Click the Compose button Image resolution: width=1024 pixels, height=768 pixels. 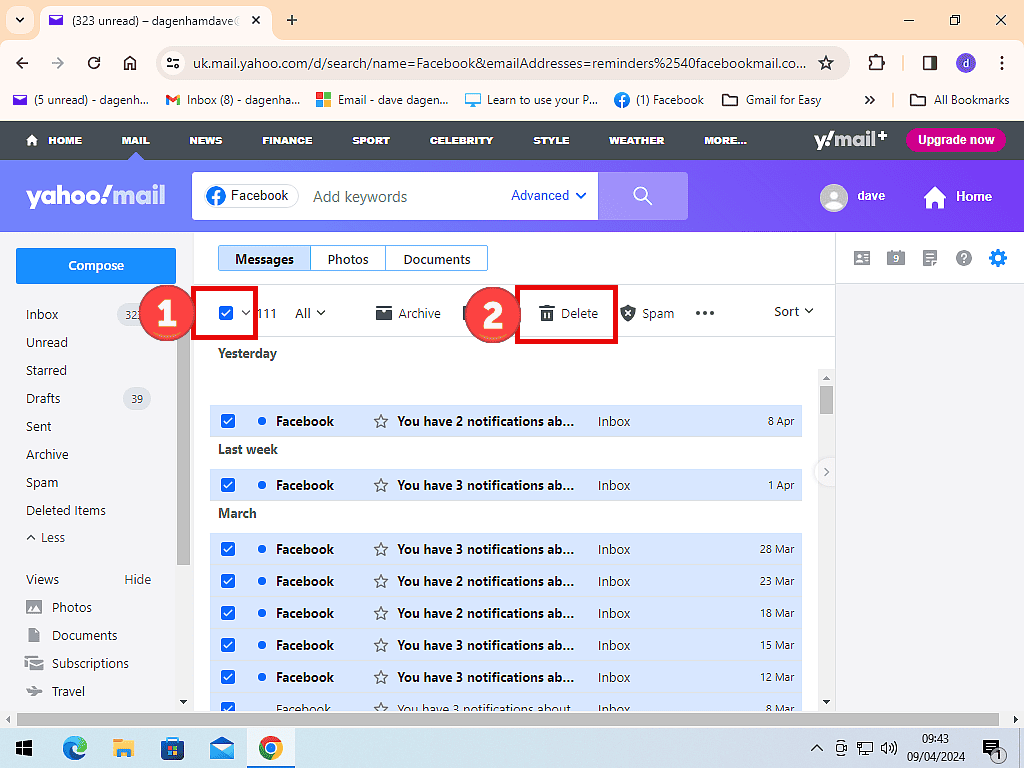tap(96, 266)
